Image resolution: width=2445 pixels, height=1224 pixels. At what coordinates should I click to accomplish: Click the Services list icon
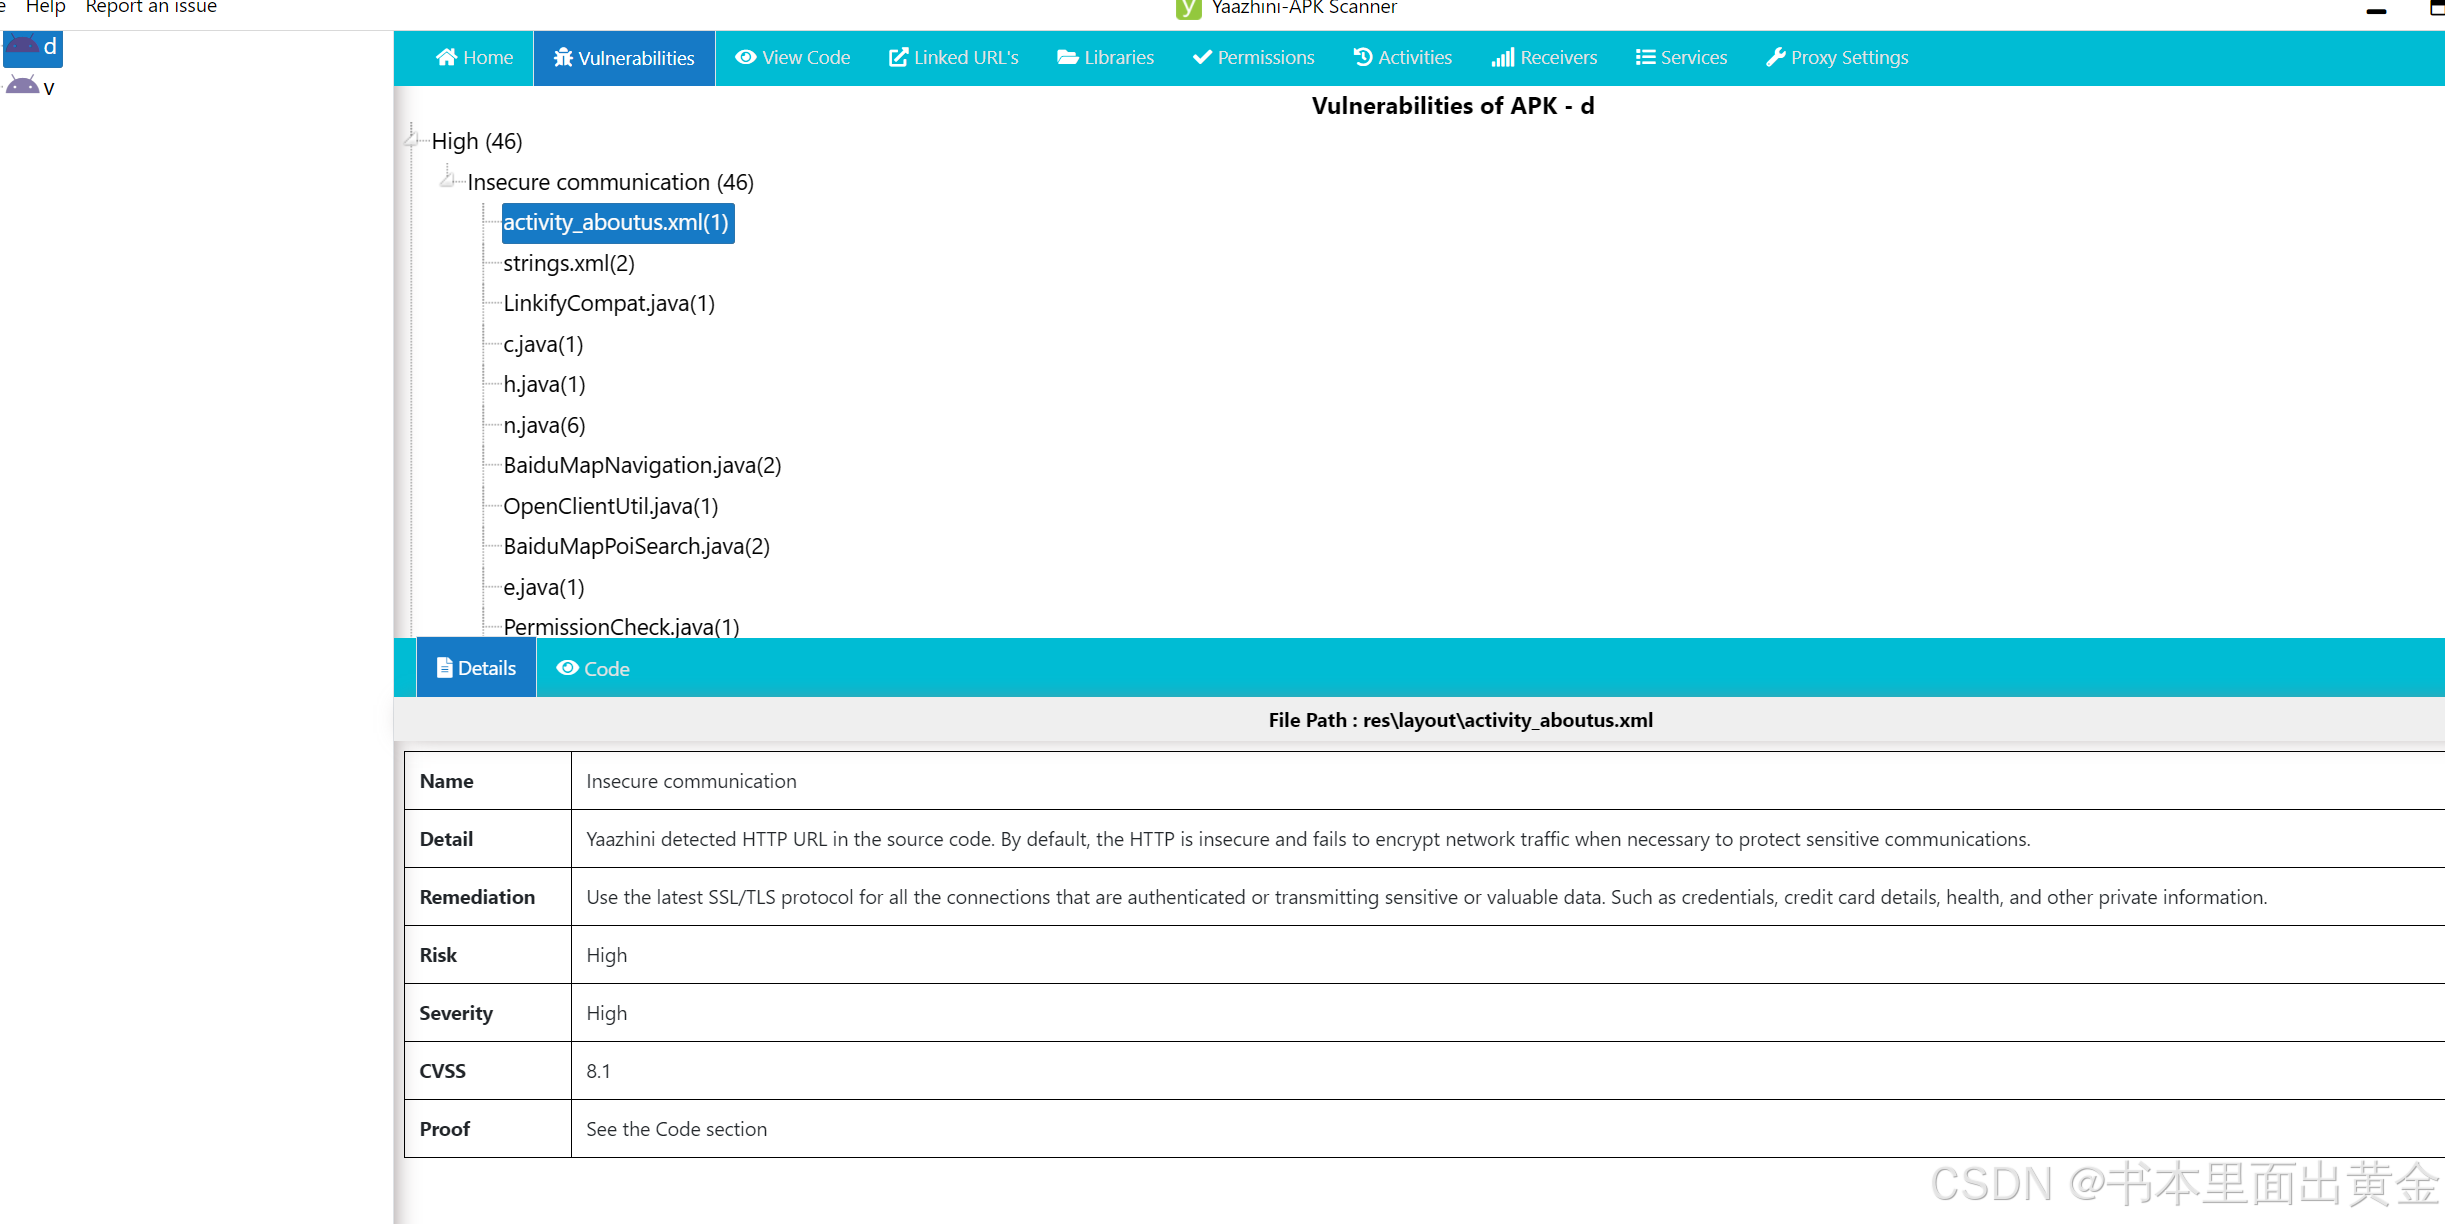pos(1644,57)
